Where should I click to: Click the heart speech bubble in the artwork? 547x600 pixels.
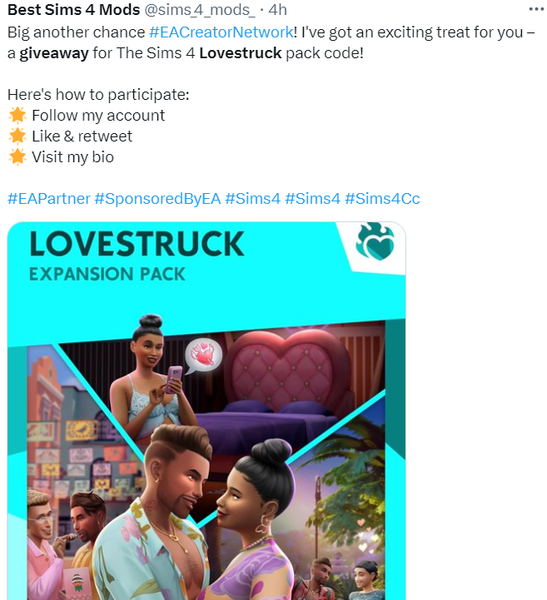[x=203, y=355]
